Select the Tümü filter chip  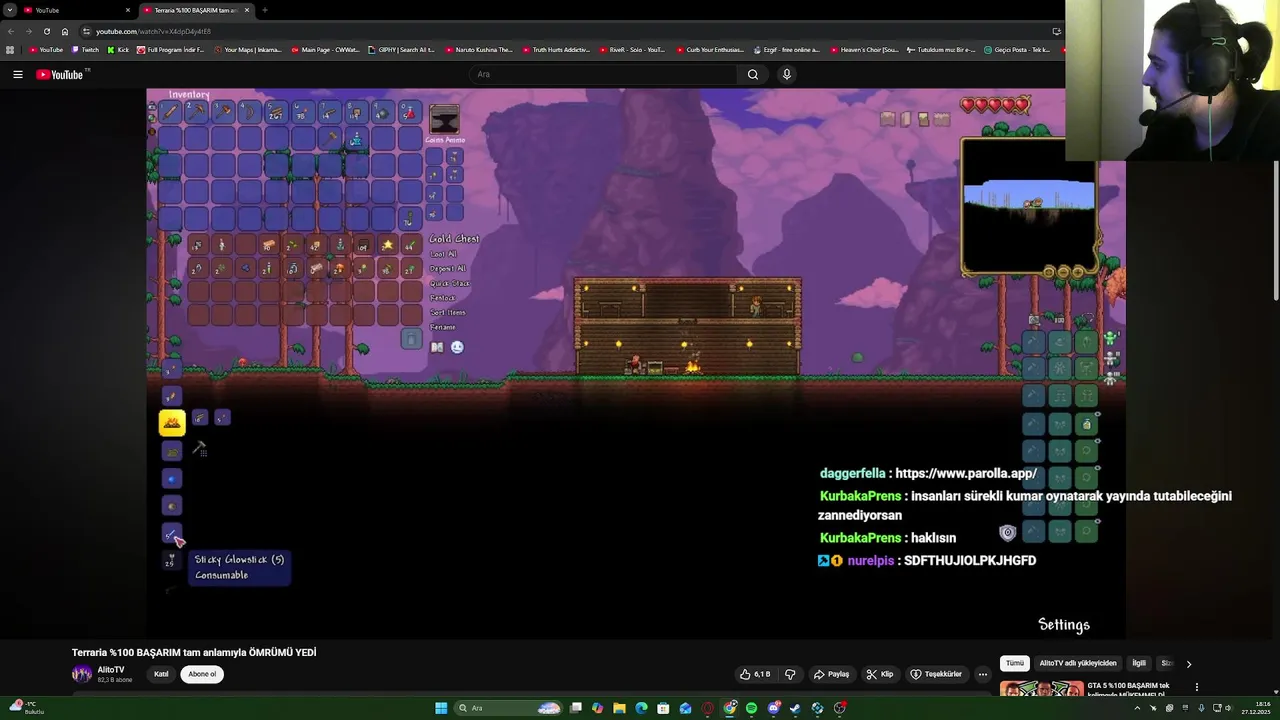(x=1015, y=663)
